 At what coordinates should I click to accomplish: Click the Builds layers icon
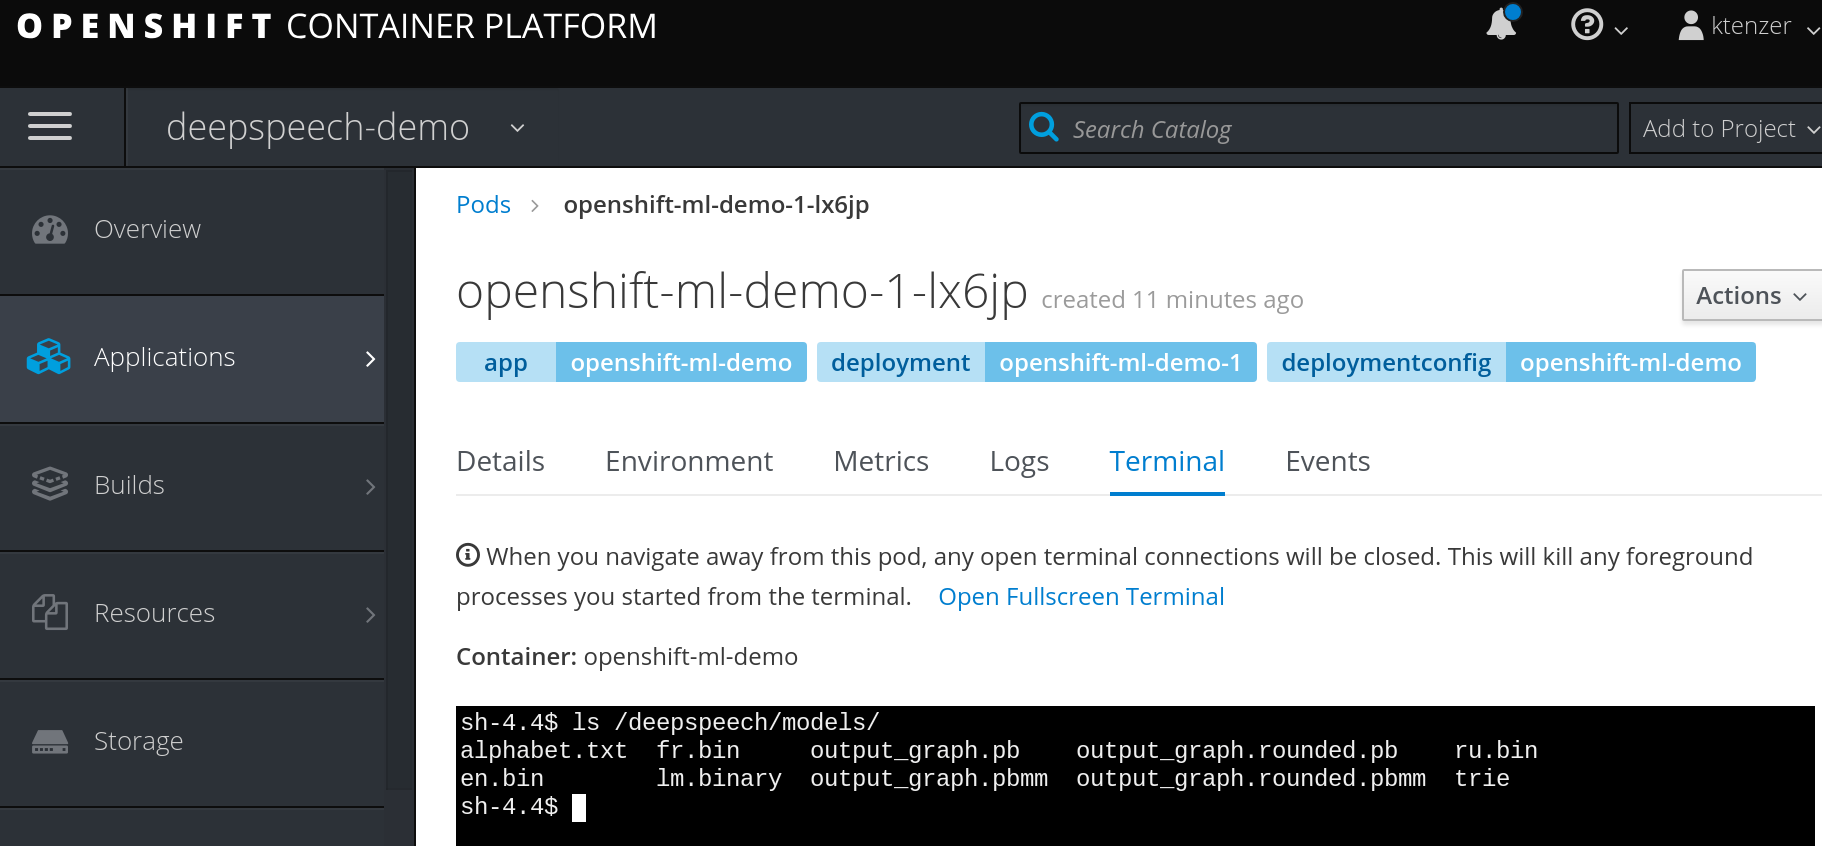50,485
